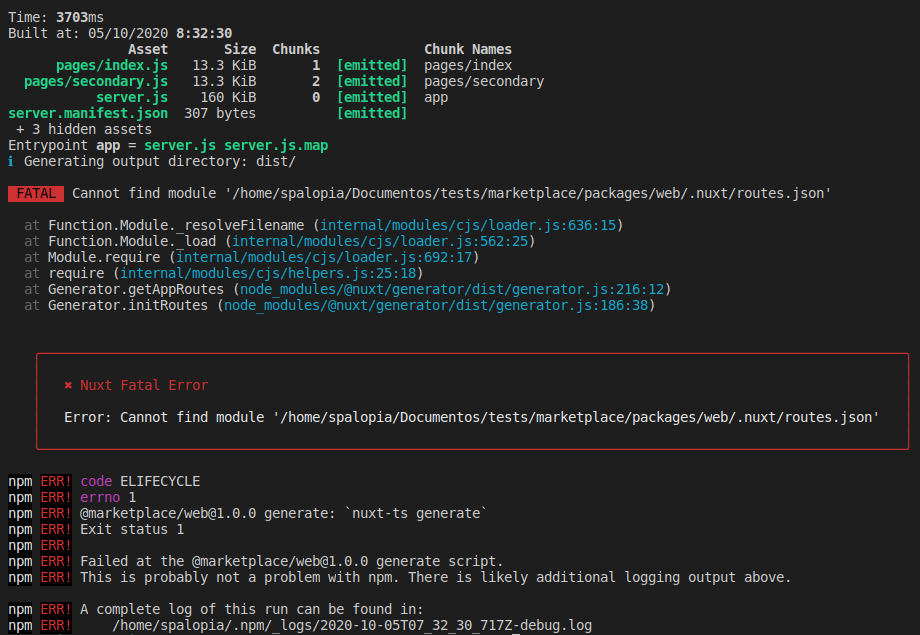
Task: Click the Asset column header
Action: [x=148, y=49]
